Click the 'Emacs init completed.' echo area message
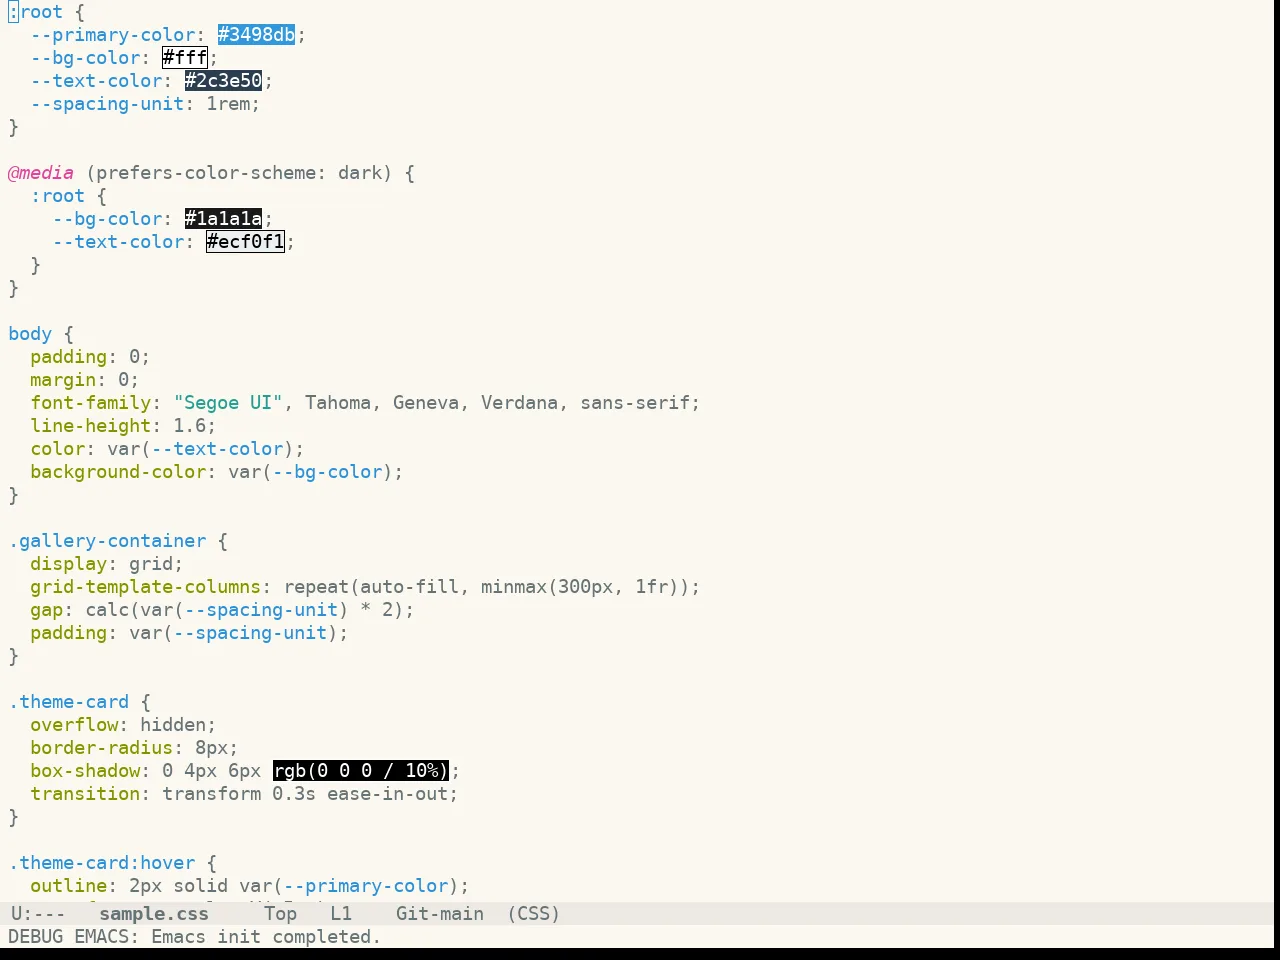The width and height of the screenshot is (1280, 960). click(266, 937)
